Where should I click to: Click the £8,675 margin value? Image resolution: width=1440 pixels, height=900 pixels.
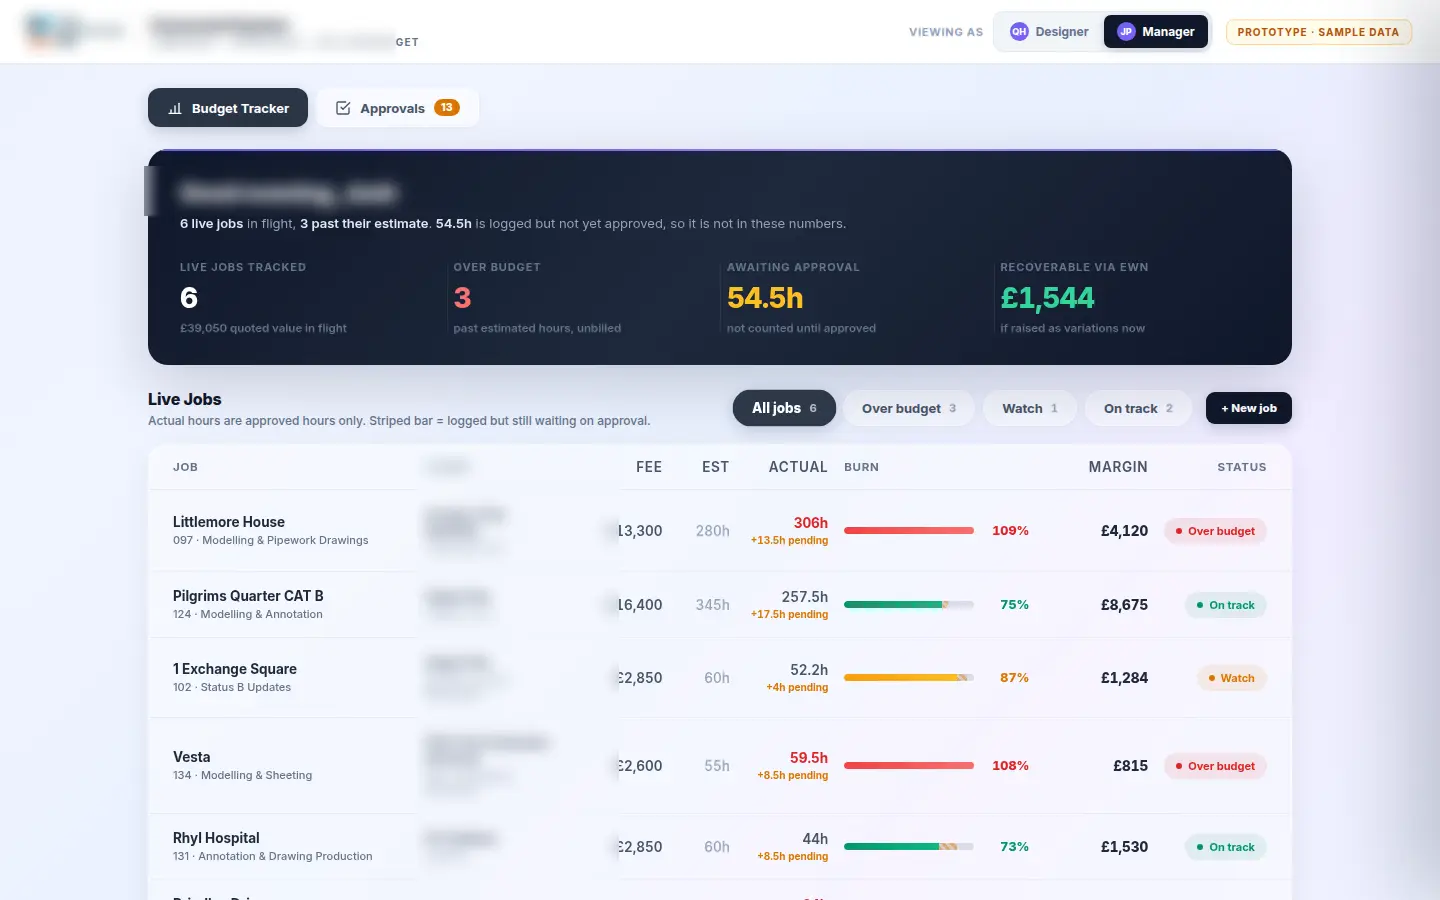tap(1124, 605)
